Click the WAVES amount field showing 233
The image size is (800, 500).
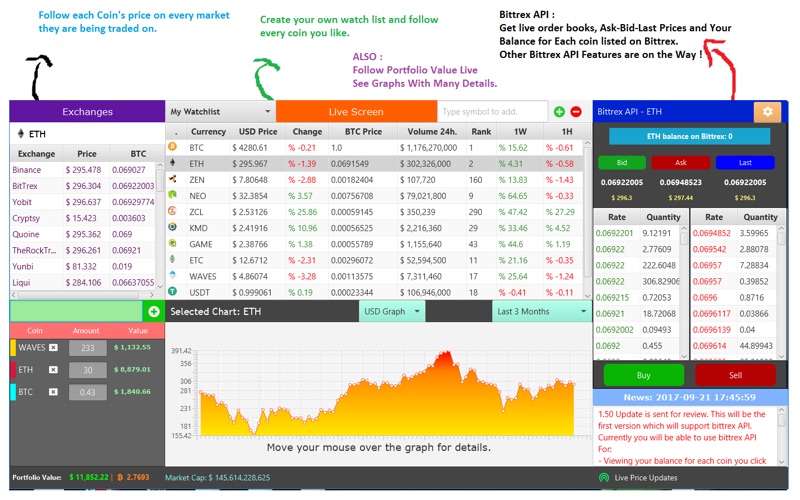88,348
